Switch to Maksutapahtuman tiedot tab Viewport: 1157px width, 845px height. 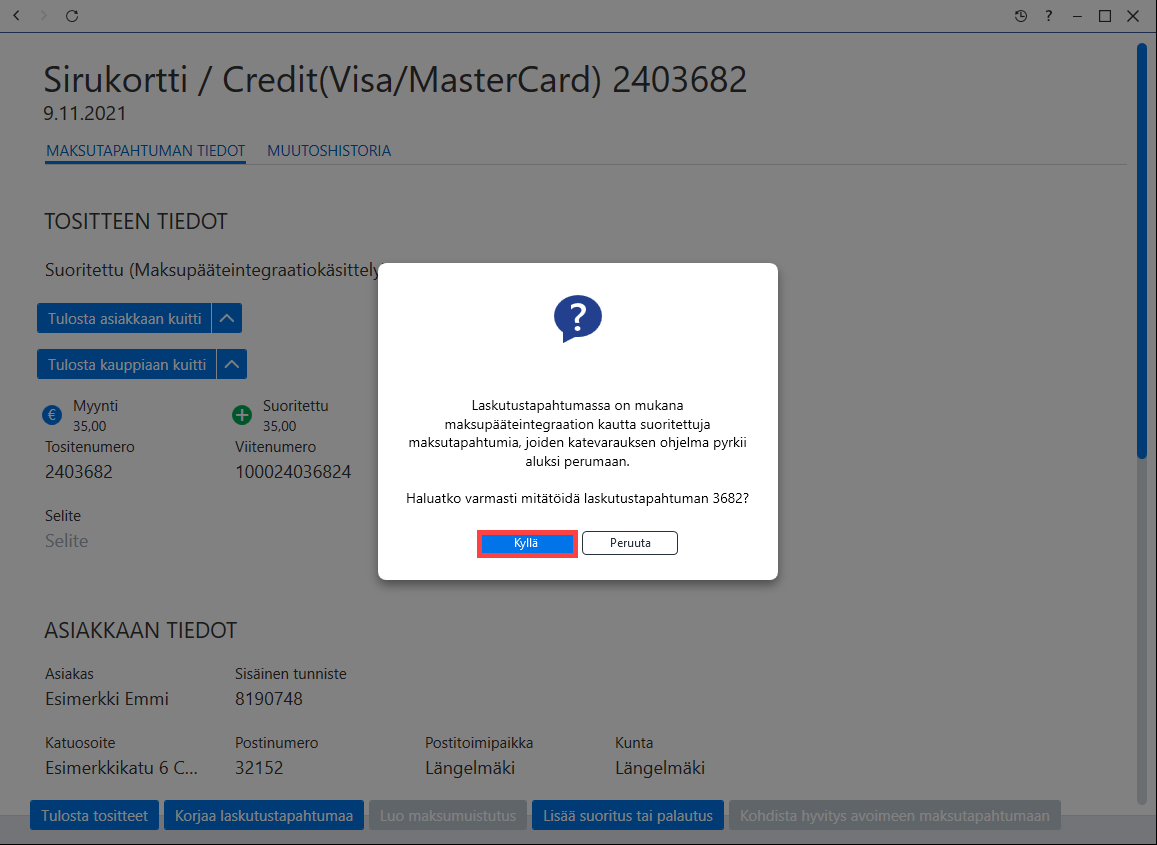coord(145,151)
